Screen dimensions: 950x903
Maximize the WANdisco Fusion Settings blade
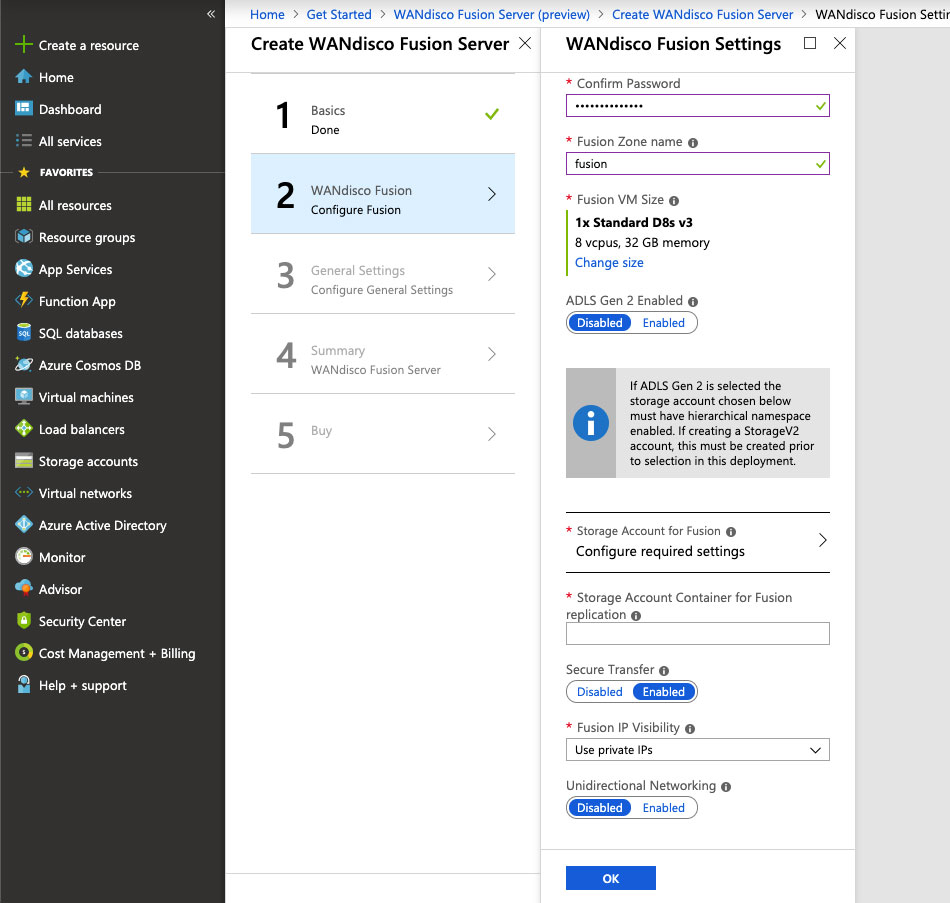click(x=809, y=43)
